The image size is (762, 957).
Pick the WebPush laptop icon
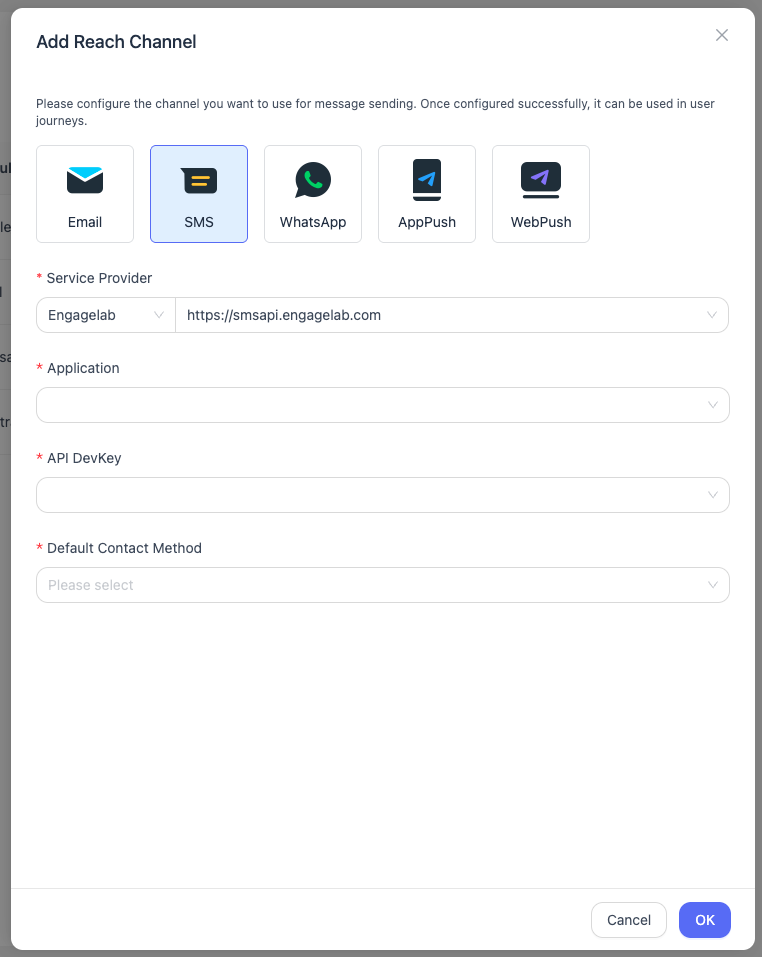[541, 180]
